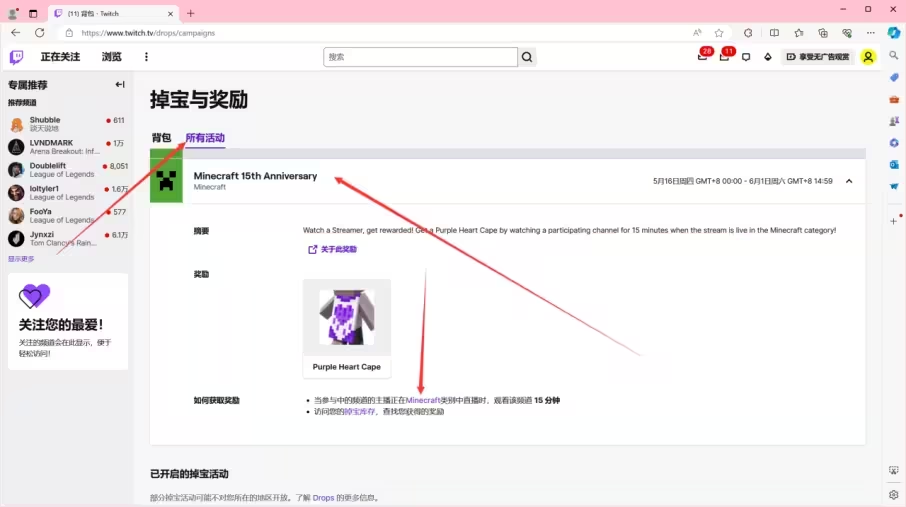
Task: Open browser favorites list icon
Action: click(799, 33)
